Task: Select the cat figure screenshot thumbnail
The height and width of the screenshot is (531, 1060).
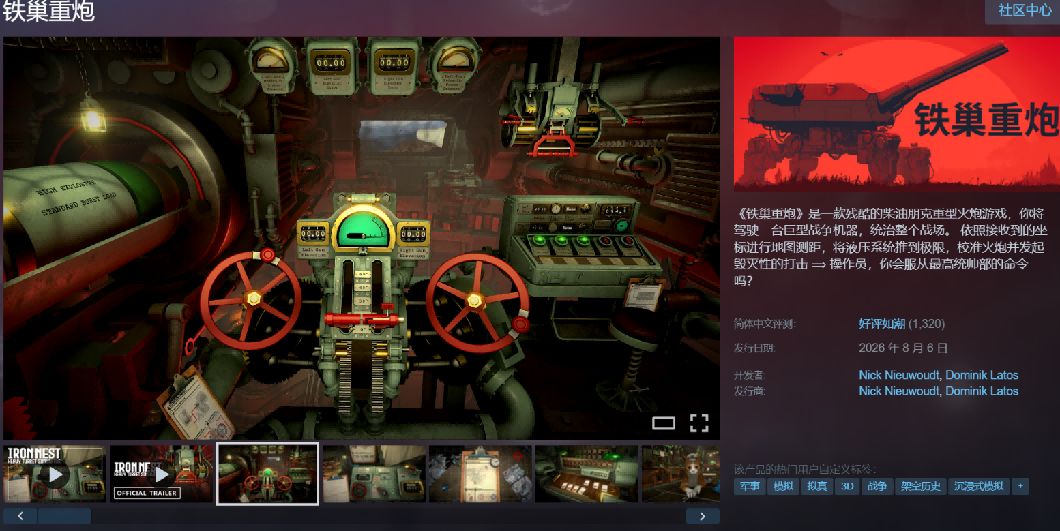Action: (x=681, y=474)
